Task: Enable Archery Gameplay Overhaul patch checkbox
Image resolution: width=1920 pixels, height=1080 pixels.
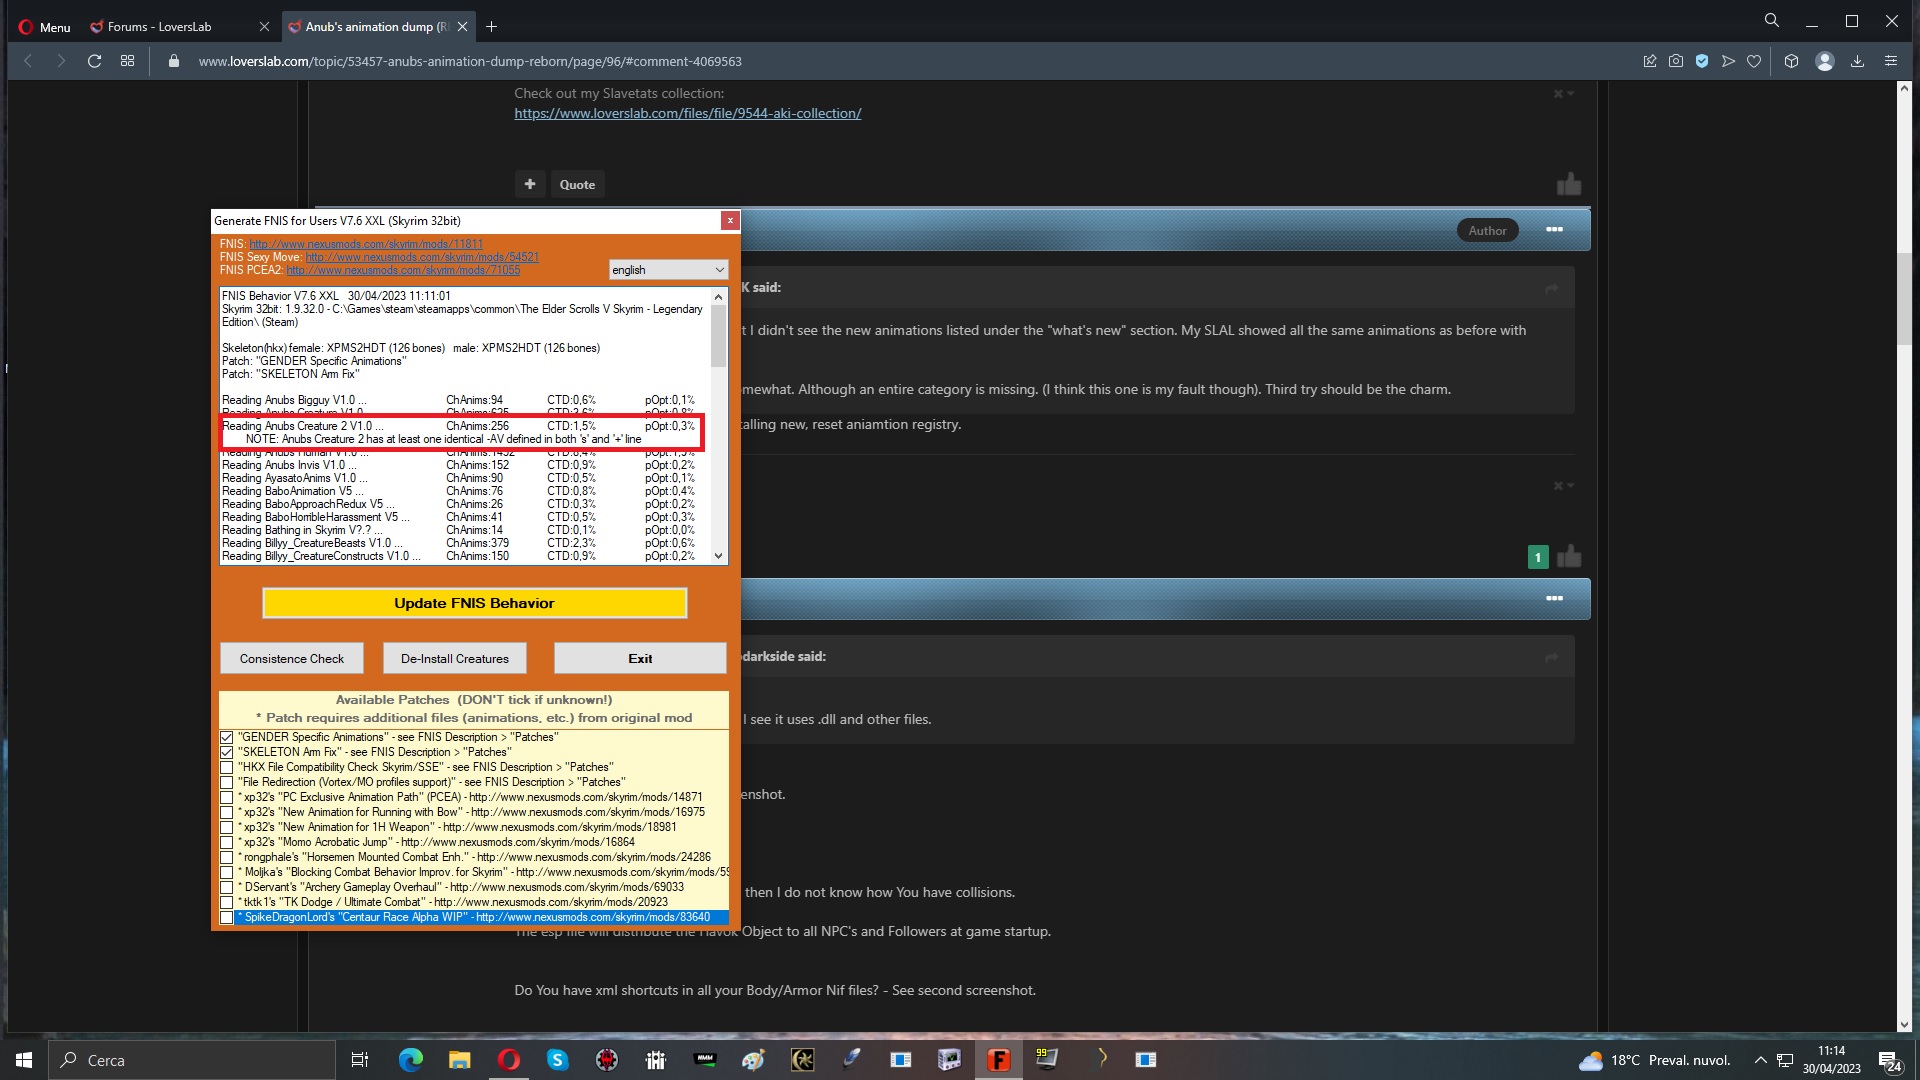Action: pyautogui.click(x=227, y=888)
